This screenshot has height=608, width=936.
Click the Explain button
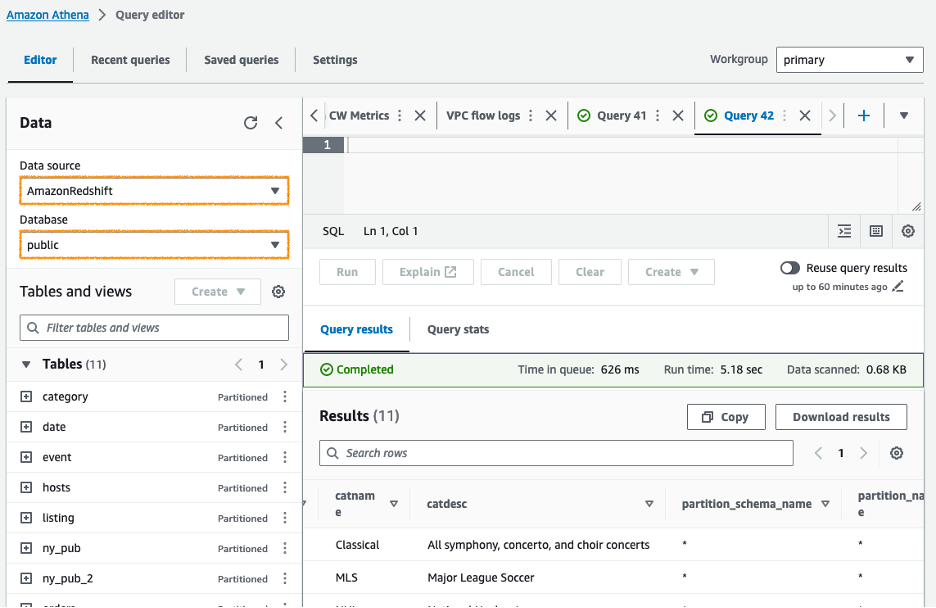tap(428, 272)
